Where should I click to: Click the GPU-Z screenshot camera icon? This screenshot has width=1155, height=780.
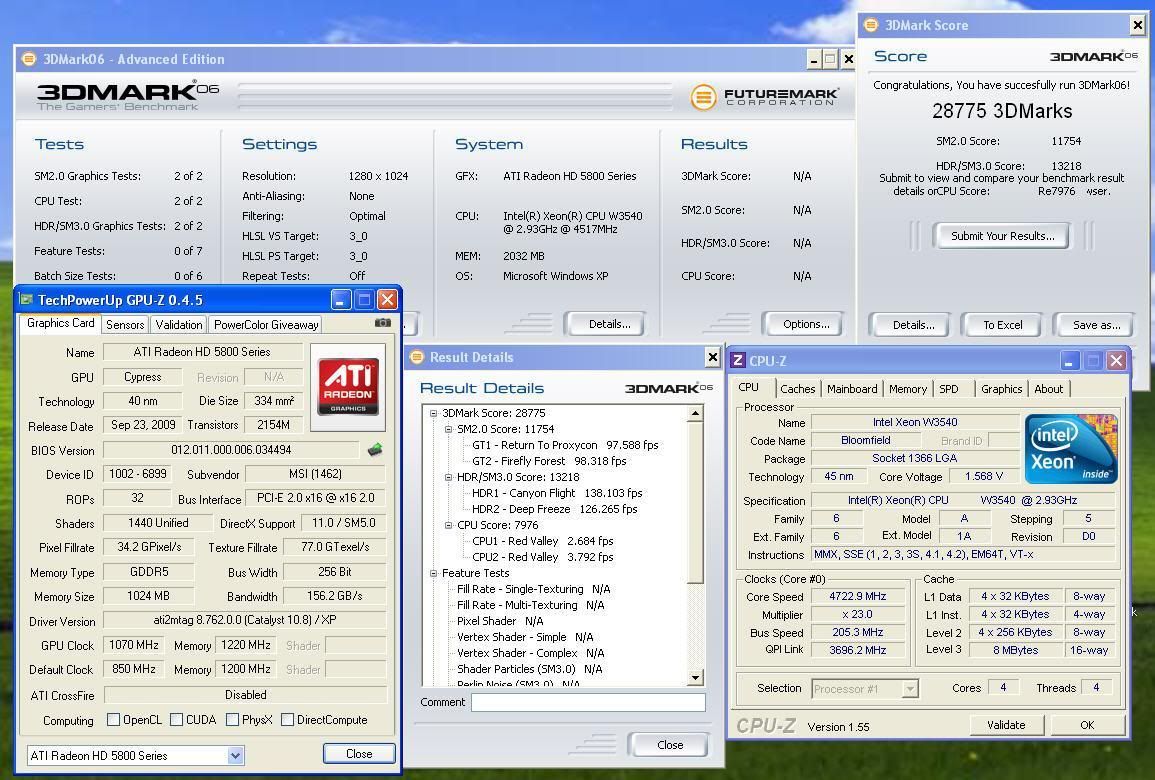tap(382, 323)
